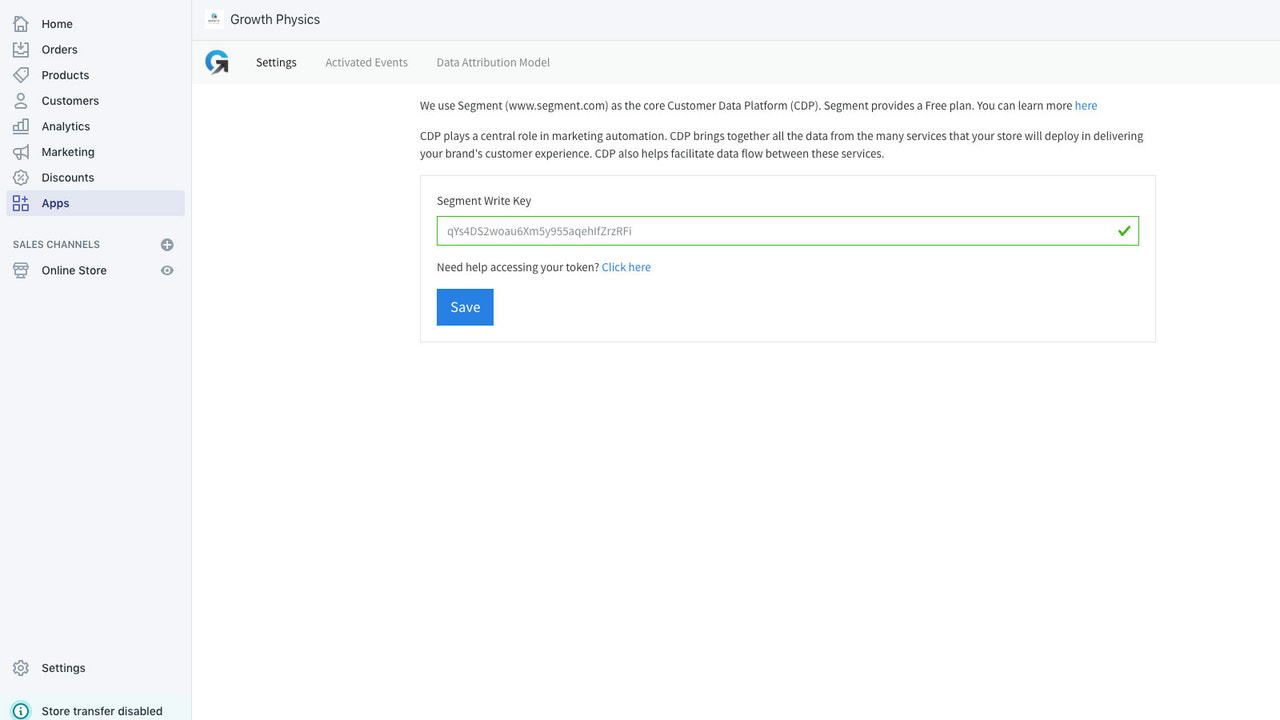Expand Sales Channels with the plus button
The image size is (1280, 720).
[167, 244]
